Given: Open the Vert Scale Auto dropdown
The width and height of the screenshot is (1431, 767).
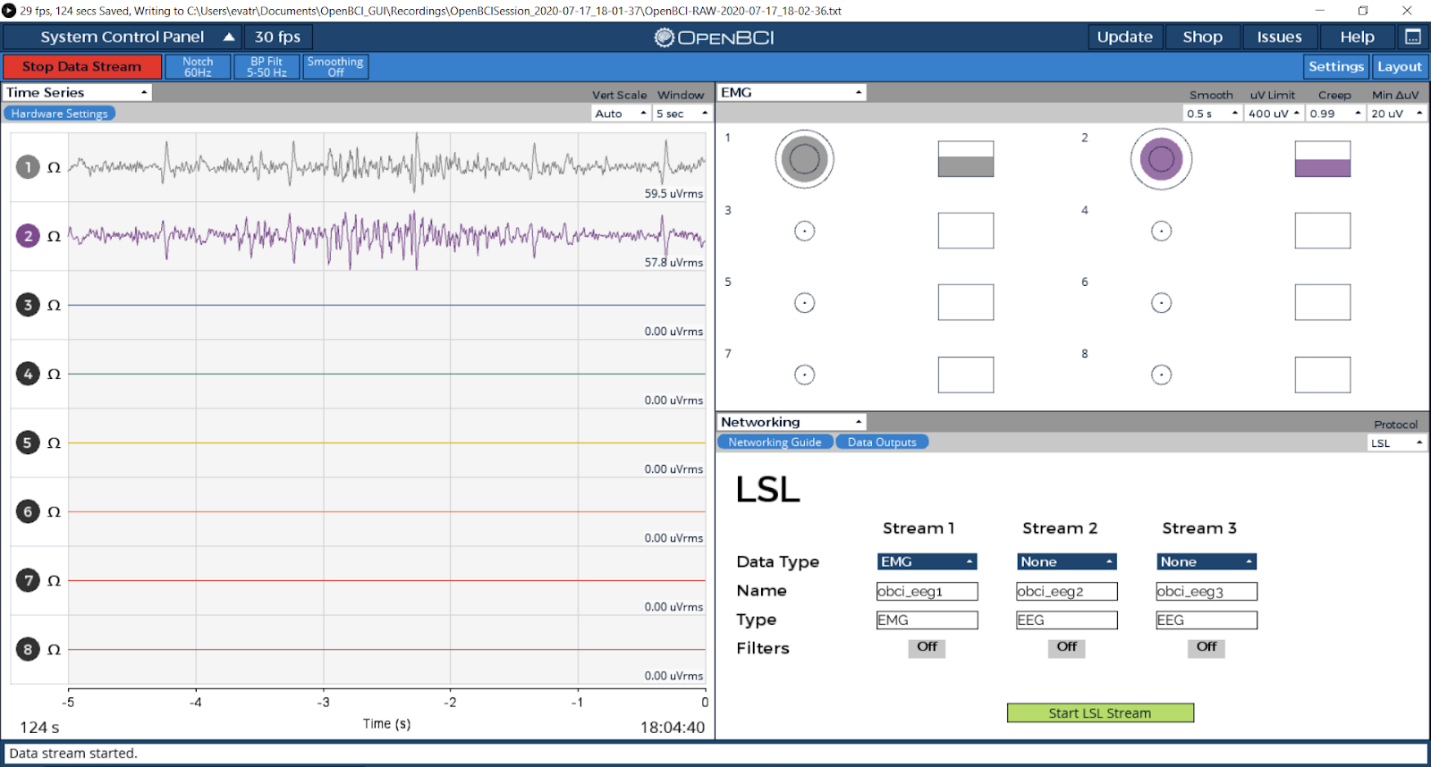Looking at the screenshot, I should [x=620, y=114].
